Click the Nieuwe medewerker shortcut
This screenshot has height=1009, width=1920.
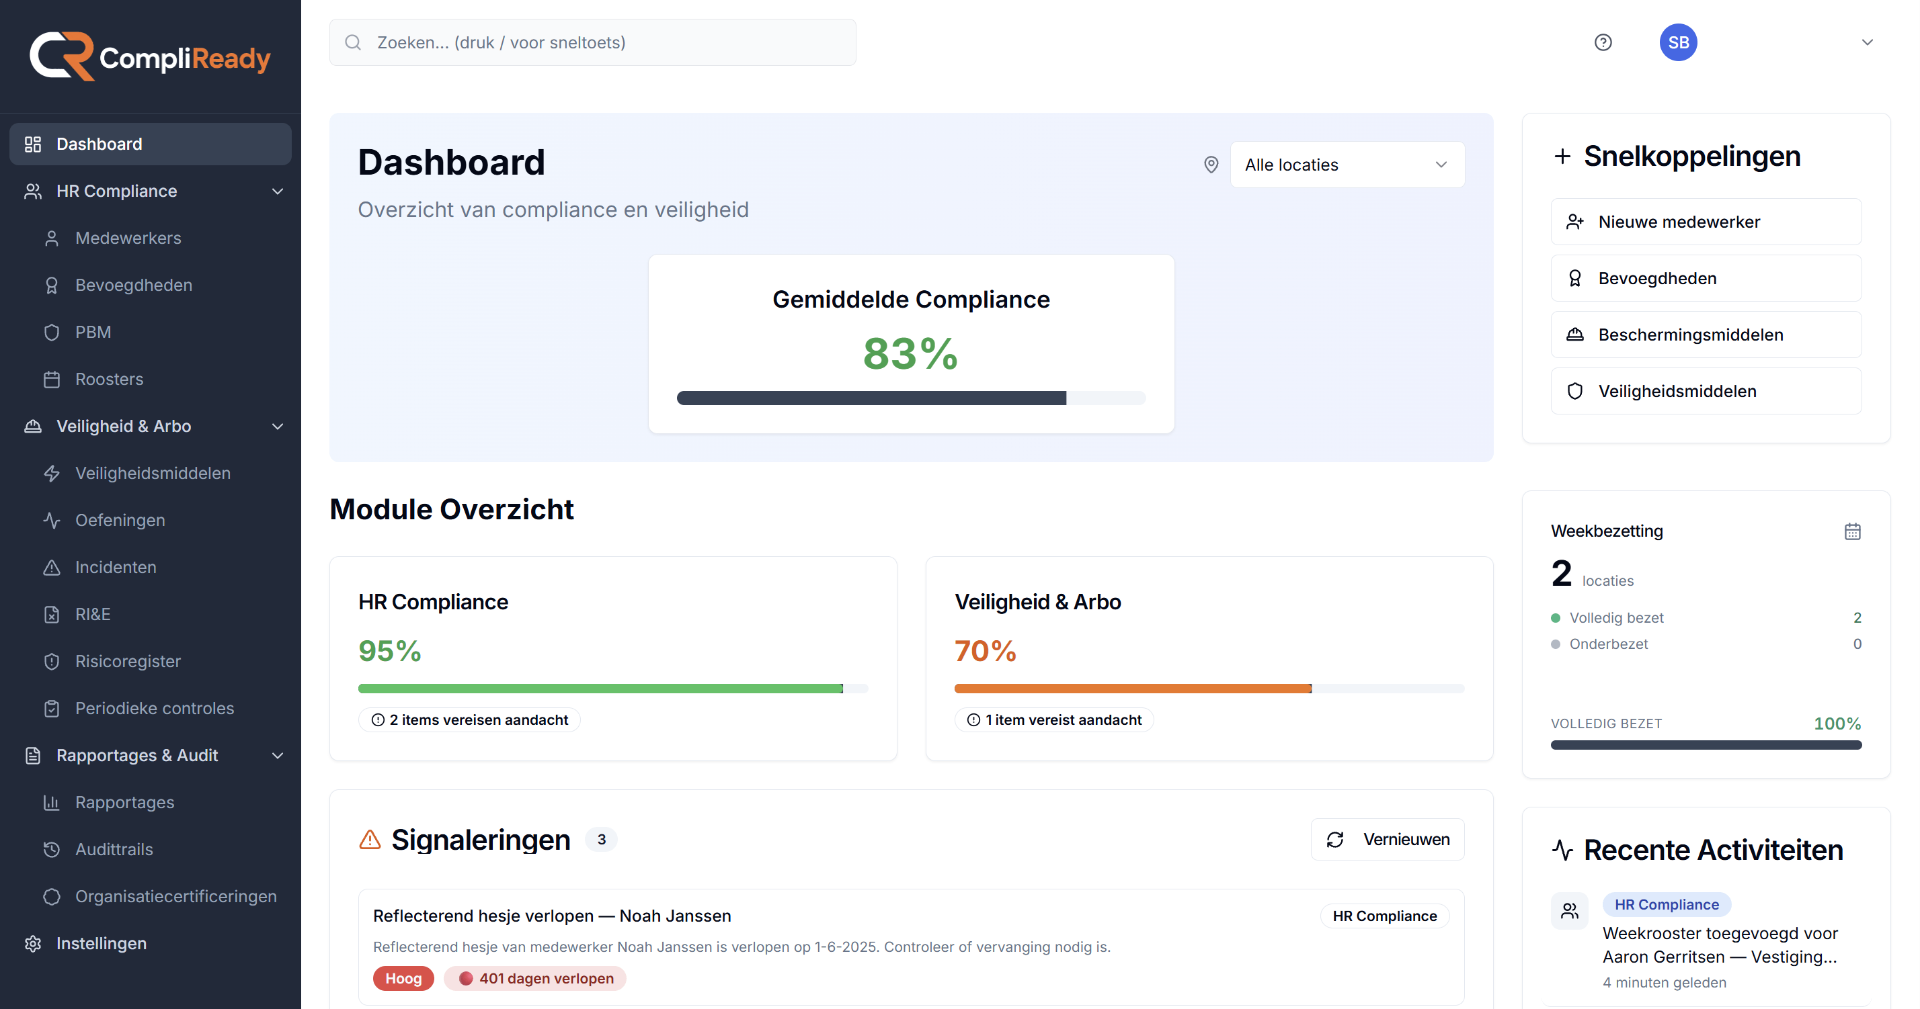click(x=1706, y=222)
